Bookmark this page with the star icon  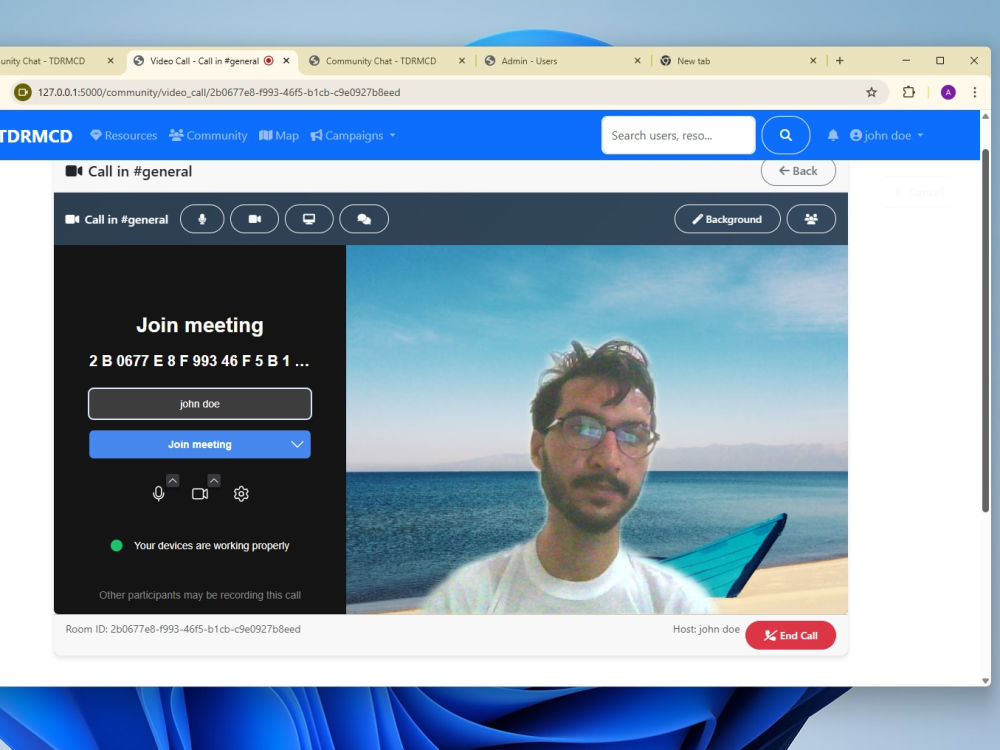tap(871, 92)
